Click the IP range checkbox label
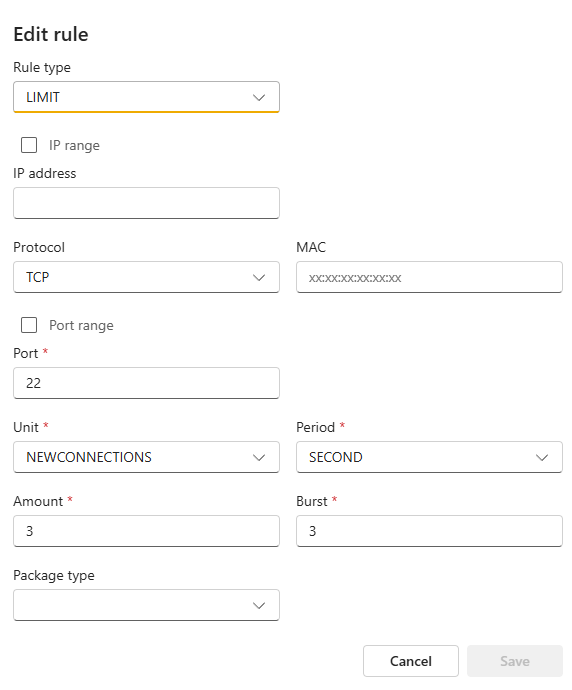 click(74, 145)
